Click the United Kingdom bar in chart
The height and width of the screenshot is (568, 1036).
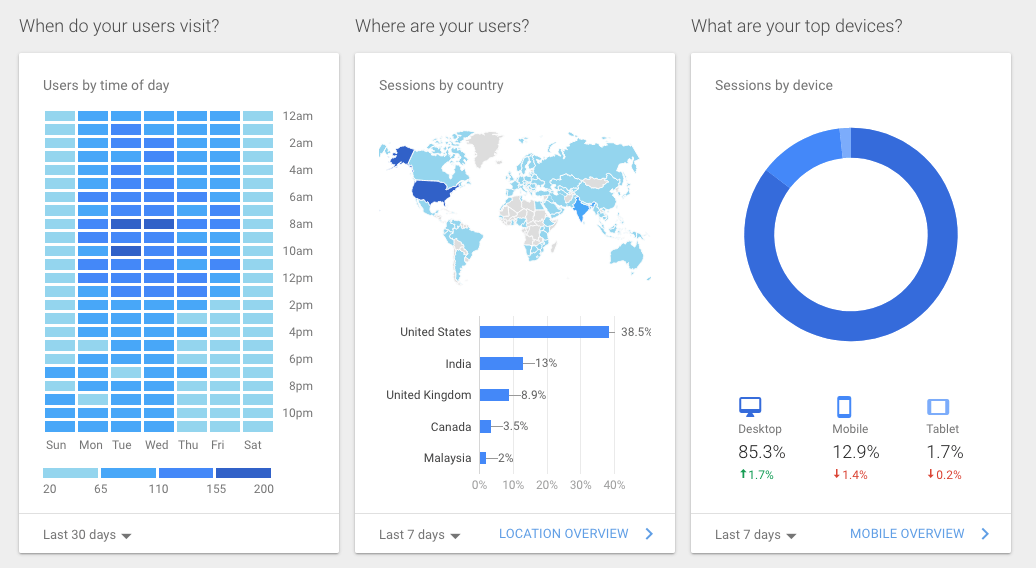(x=494, y=395)
